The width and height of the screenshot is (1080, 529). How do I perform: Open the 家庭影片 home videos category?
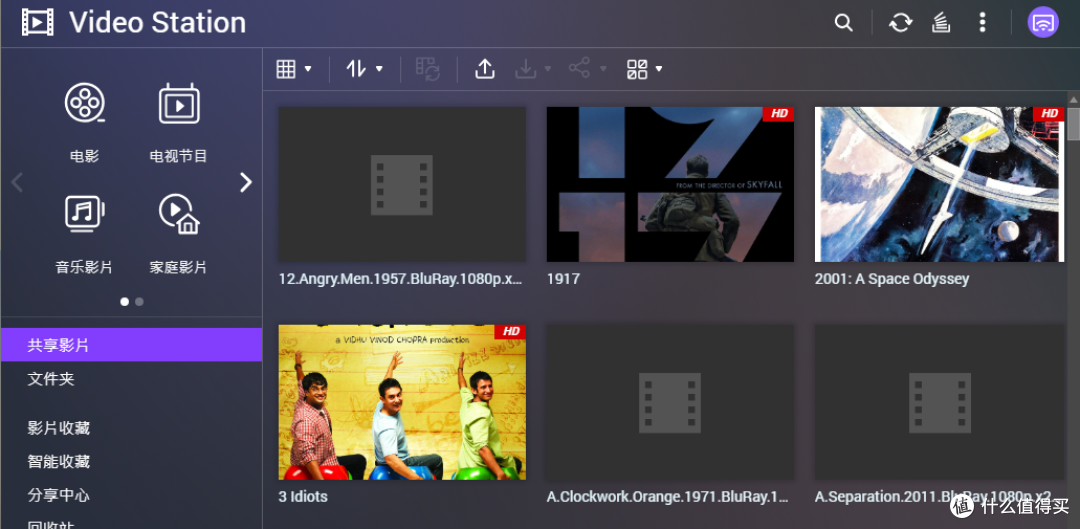point(179,231)
